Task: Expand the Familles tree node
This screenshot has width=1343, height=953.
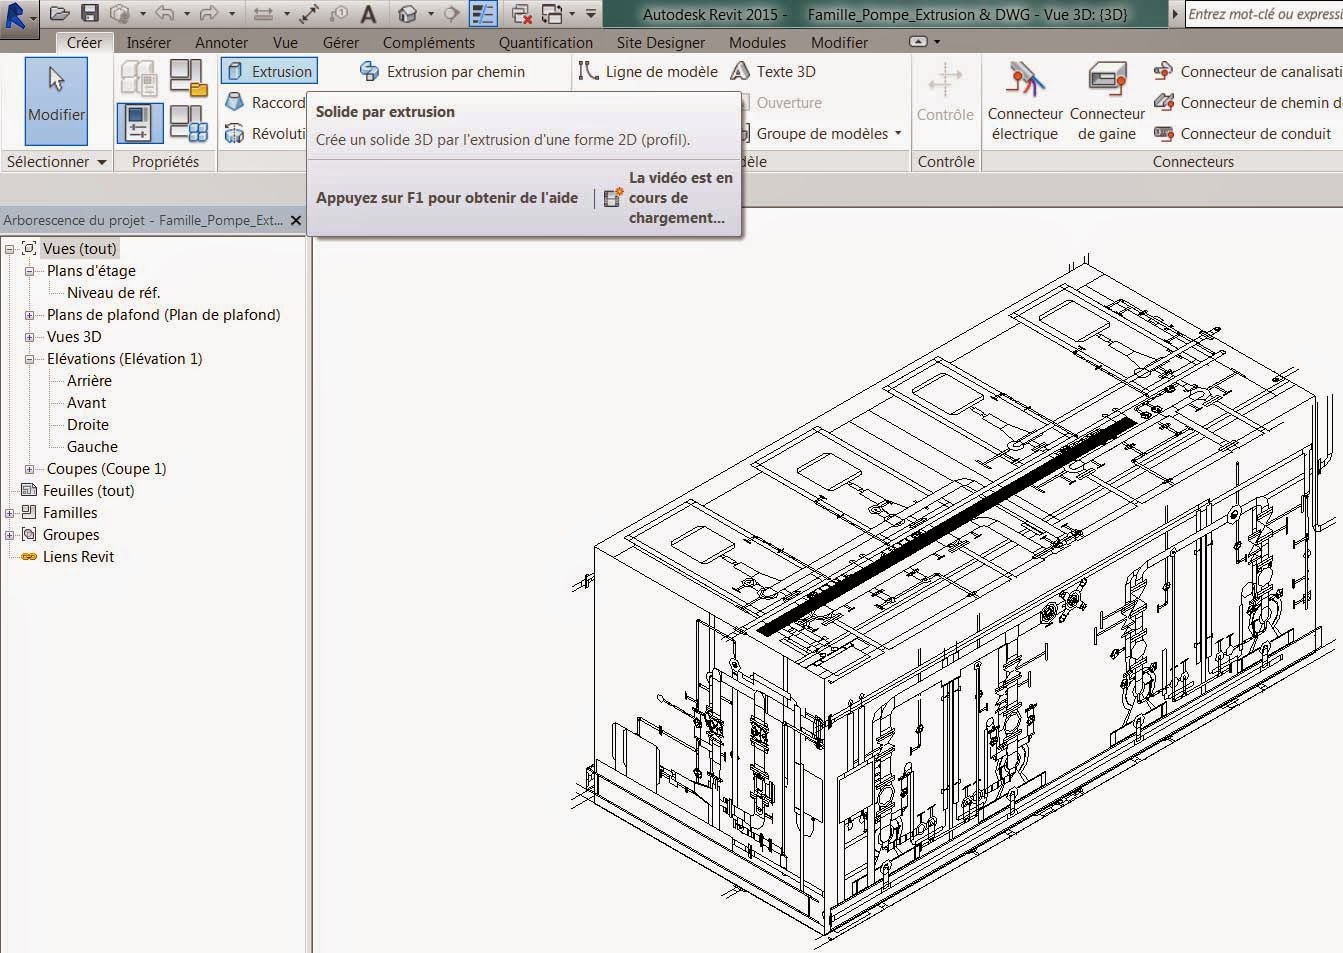Action: point(10,513)
